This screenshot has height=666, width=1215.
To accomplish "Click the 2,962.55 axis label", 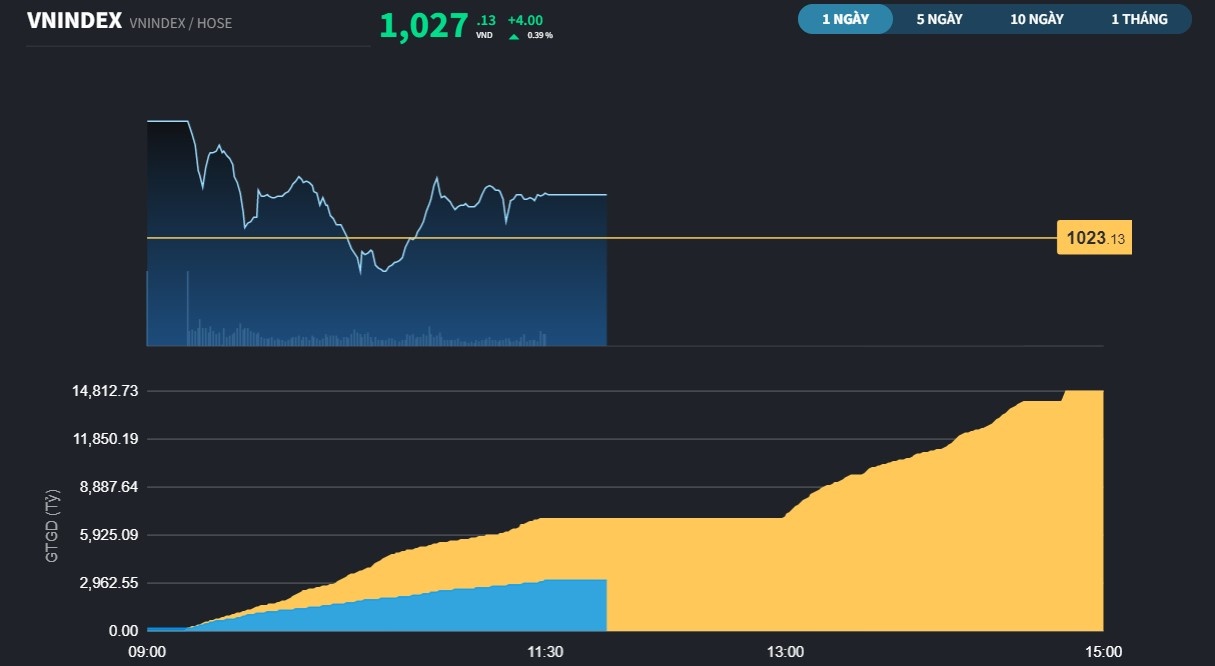I will tap(108, 583).
